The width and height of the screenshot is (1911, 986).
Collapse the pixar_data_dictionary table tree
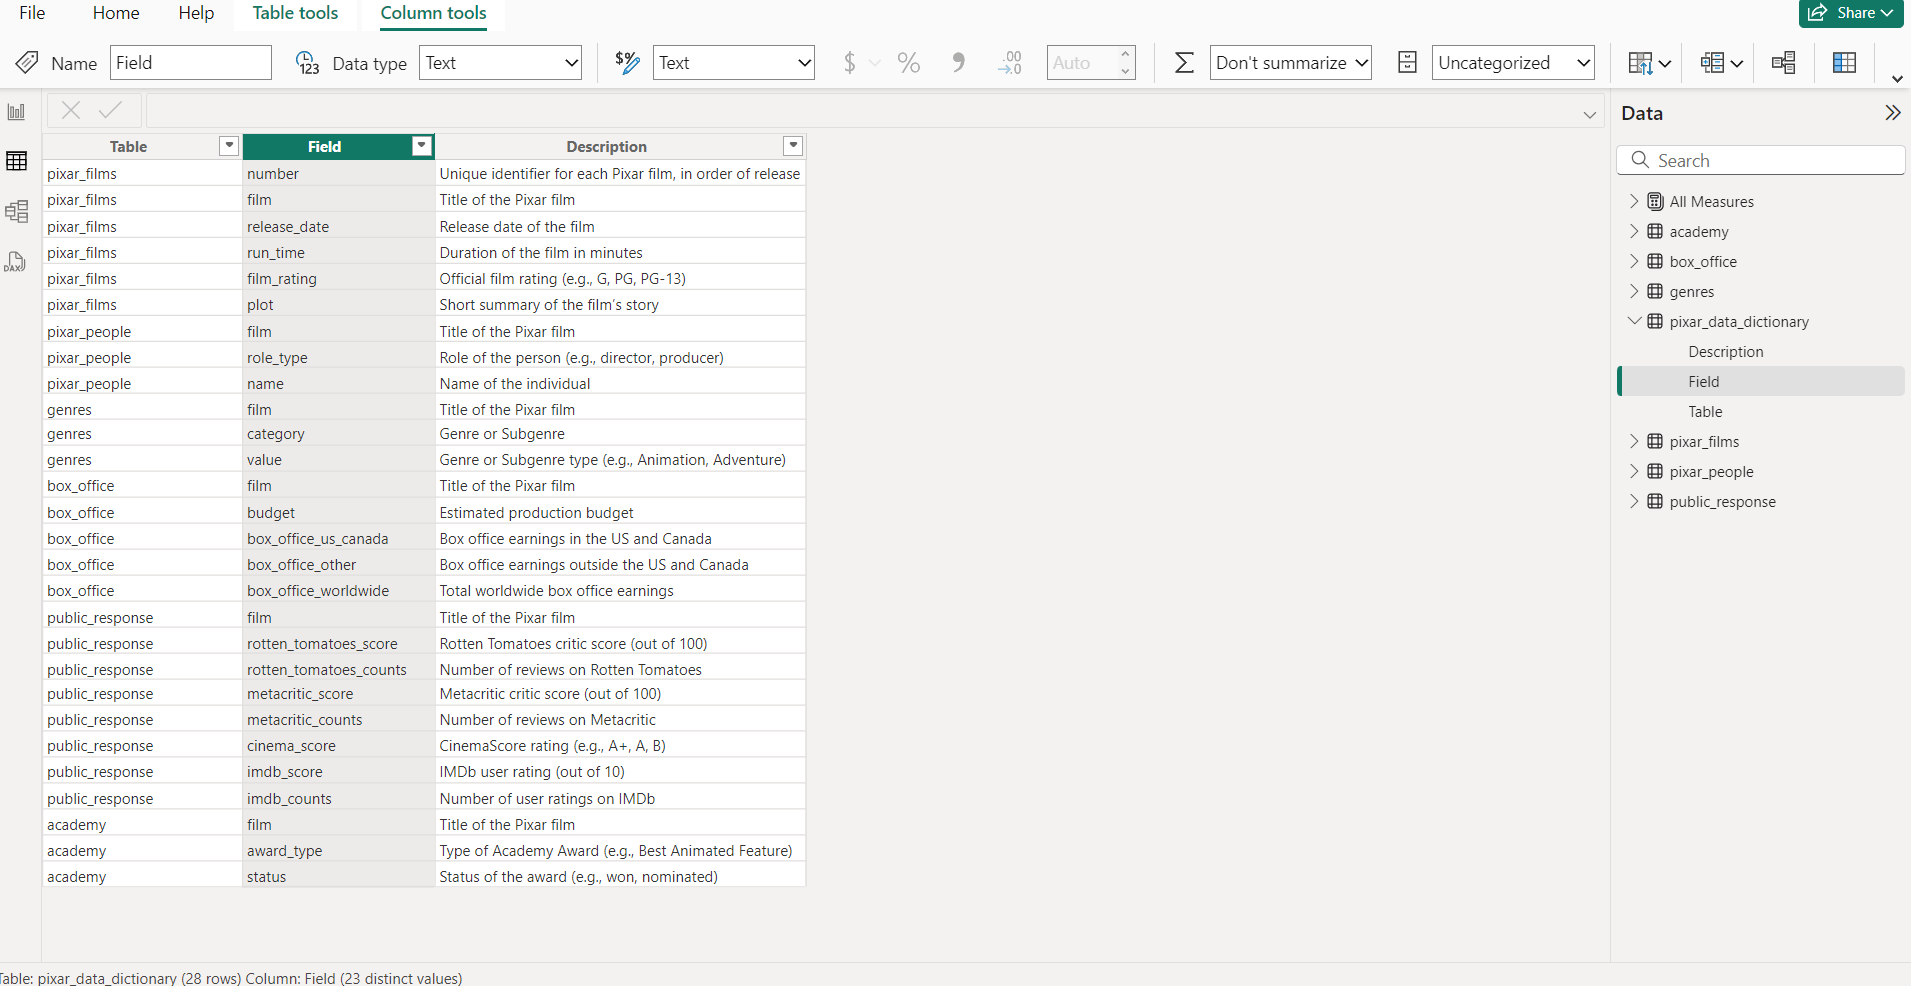(x=1634, y=321)
